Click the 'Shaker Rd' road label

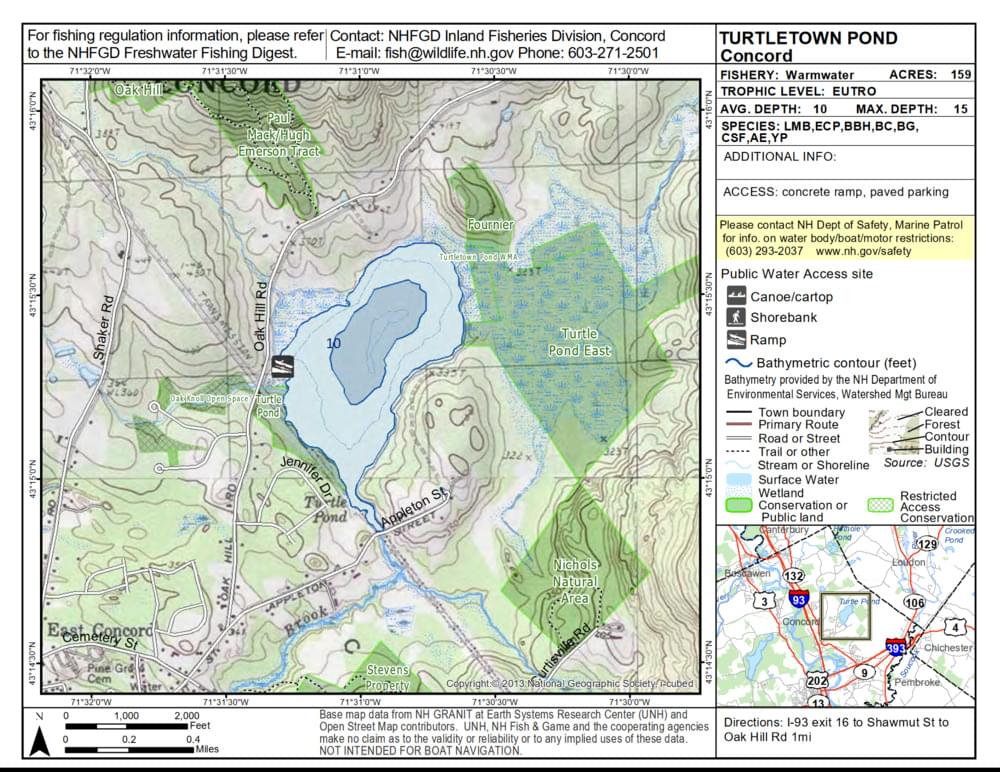103,327
